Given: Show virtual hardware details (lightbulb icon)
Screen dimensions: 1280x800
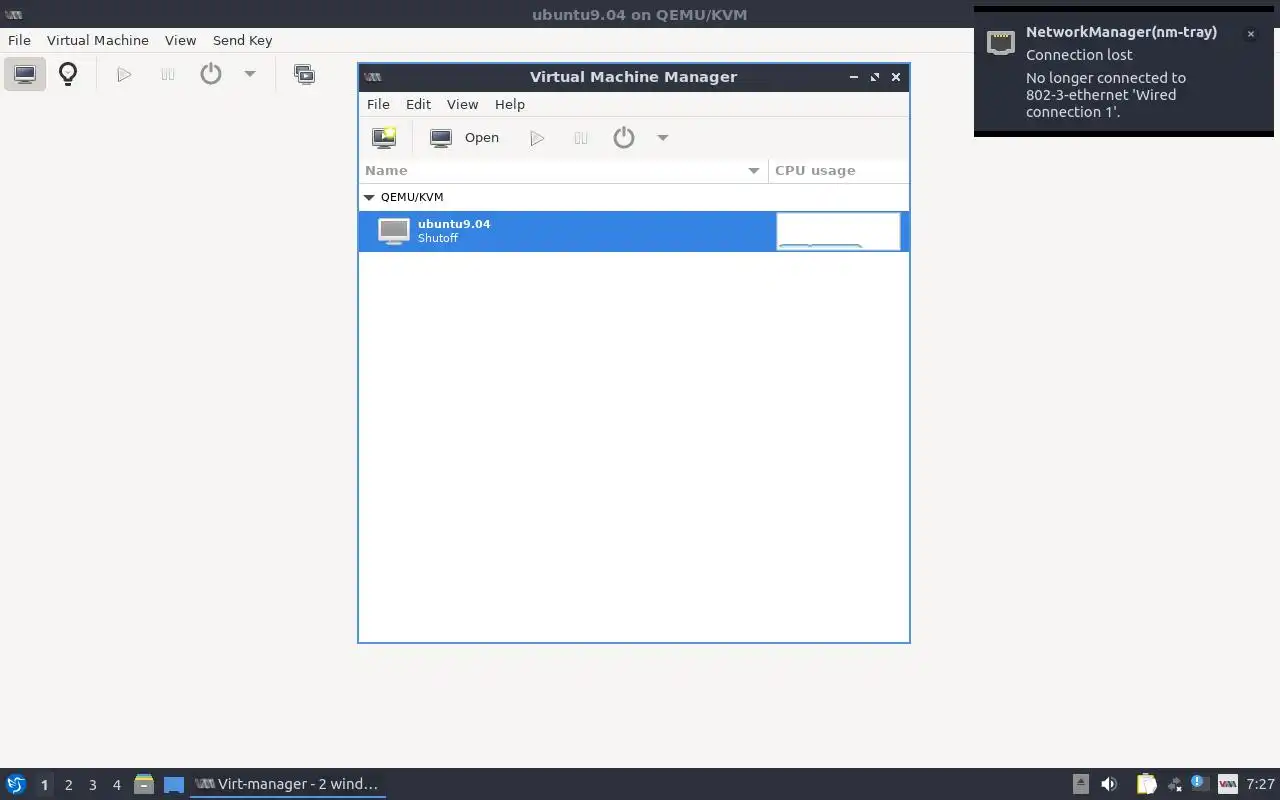Looking at the screenshot, I should click(68, 74).
